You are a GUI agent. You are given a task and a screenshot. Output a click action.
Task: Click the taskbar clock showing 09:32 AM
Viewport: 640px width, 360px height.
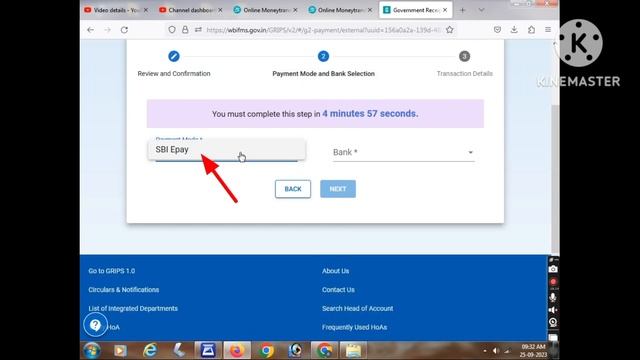tap(533, 351)
